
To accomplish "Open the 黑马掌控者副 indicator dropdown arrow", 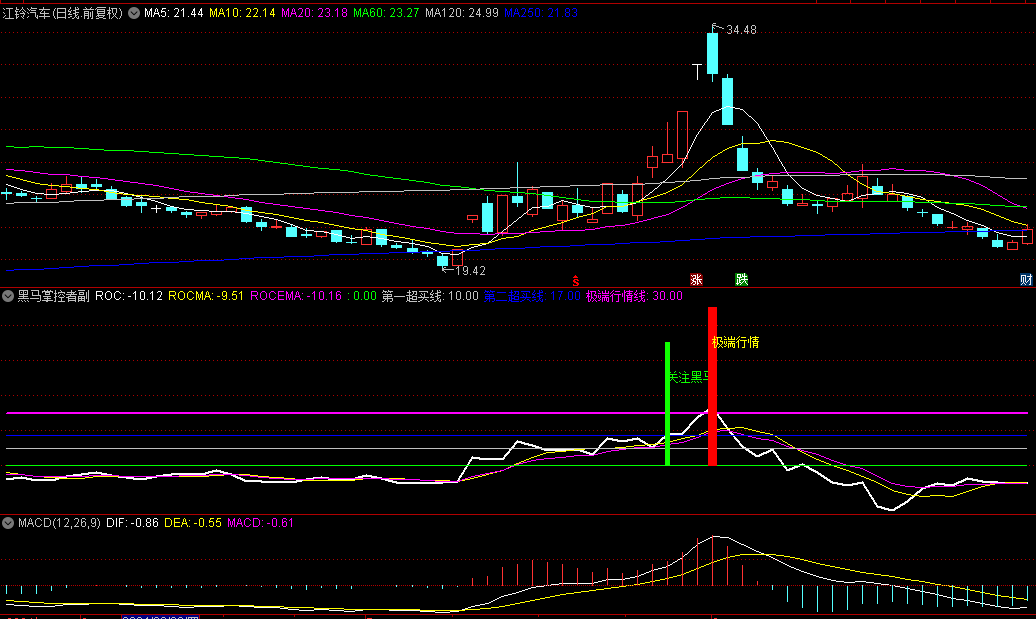I will point(8,296).
